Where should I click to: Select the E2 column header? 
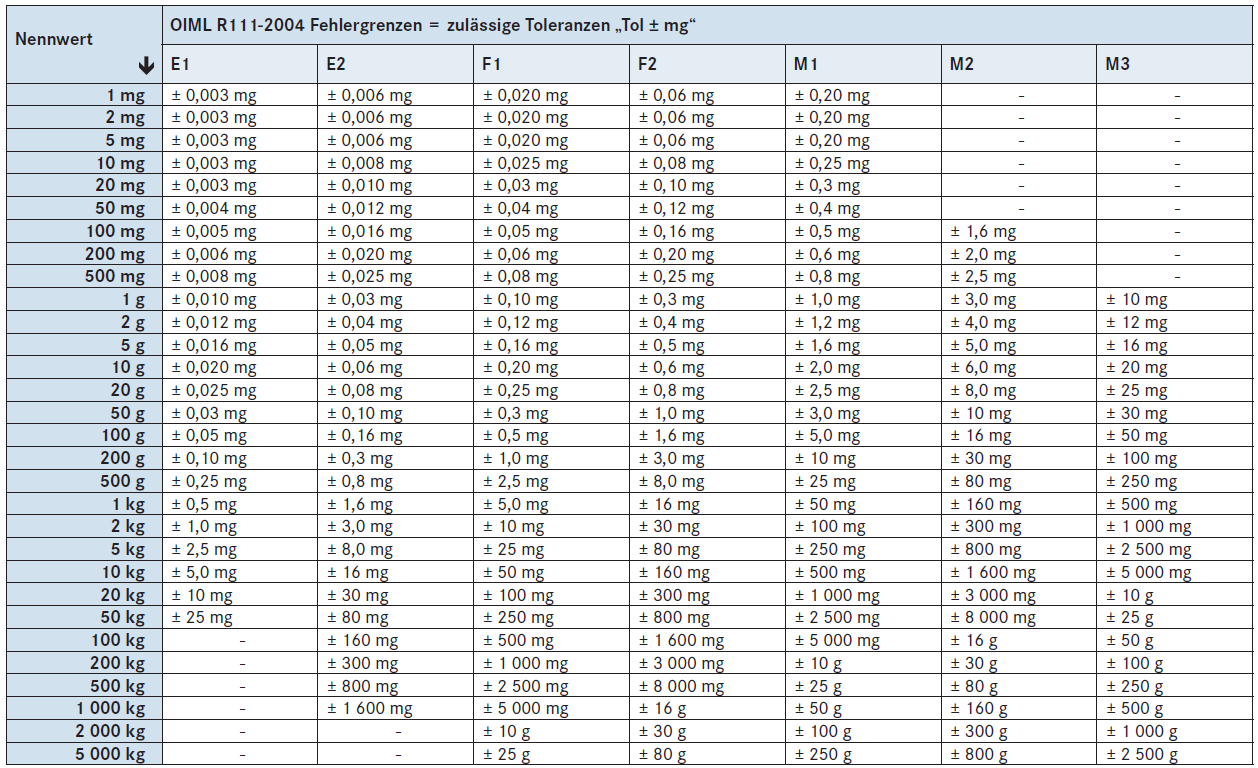point(337,65)
